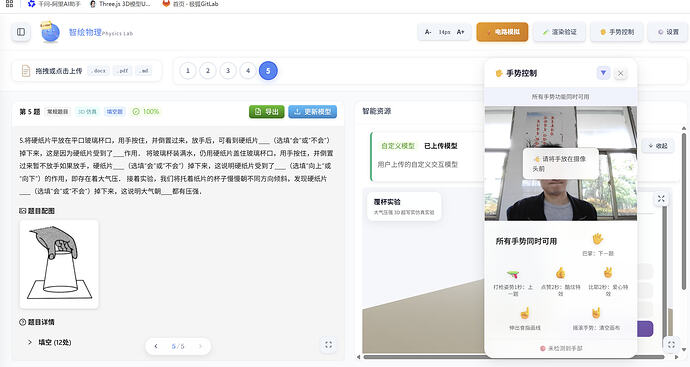Image resolution: width=690 pixels, height=367 pixels.
Task: Expand the 3D simulation view to fullscreen
Action: [661, 199]
